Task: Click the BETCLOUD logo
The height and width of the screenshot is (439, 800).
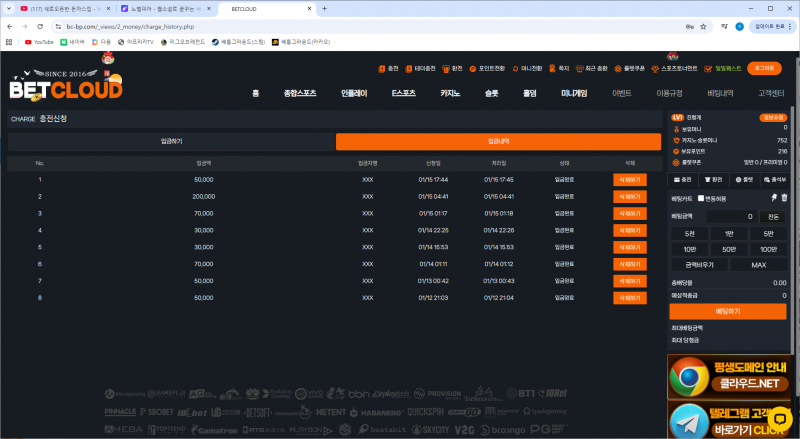Action: (66, 86)
